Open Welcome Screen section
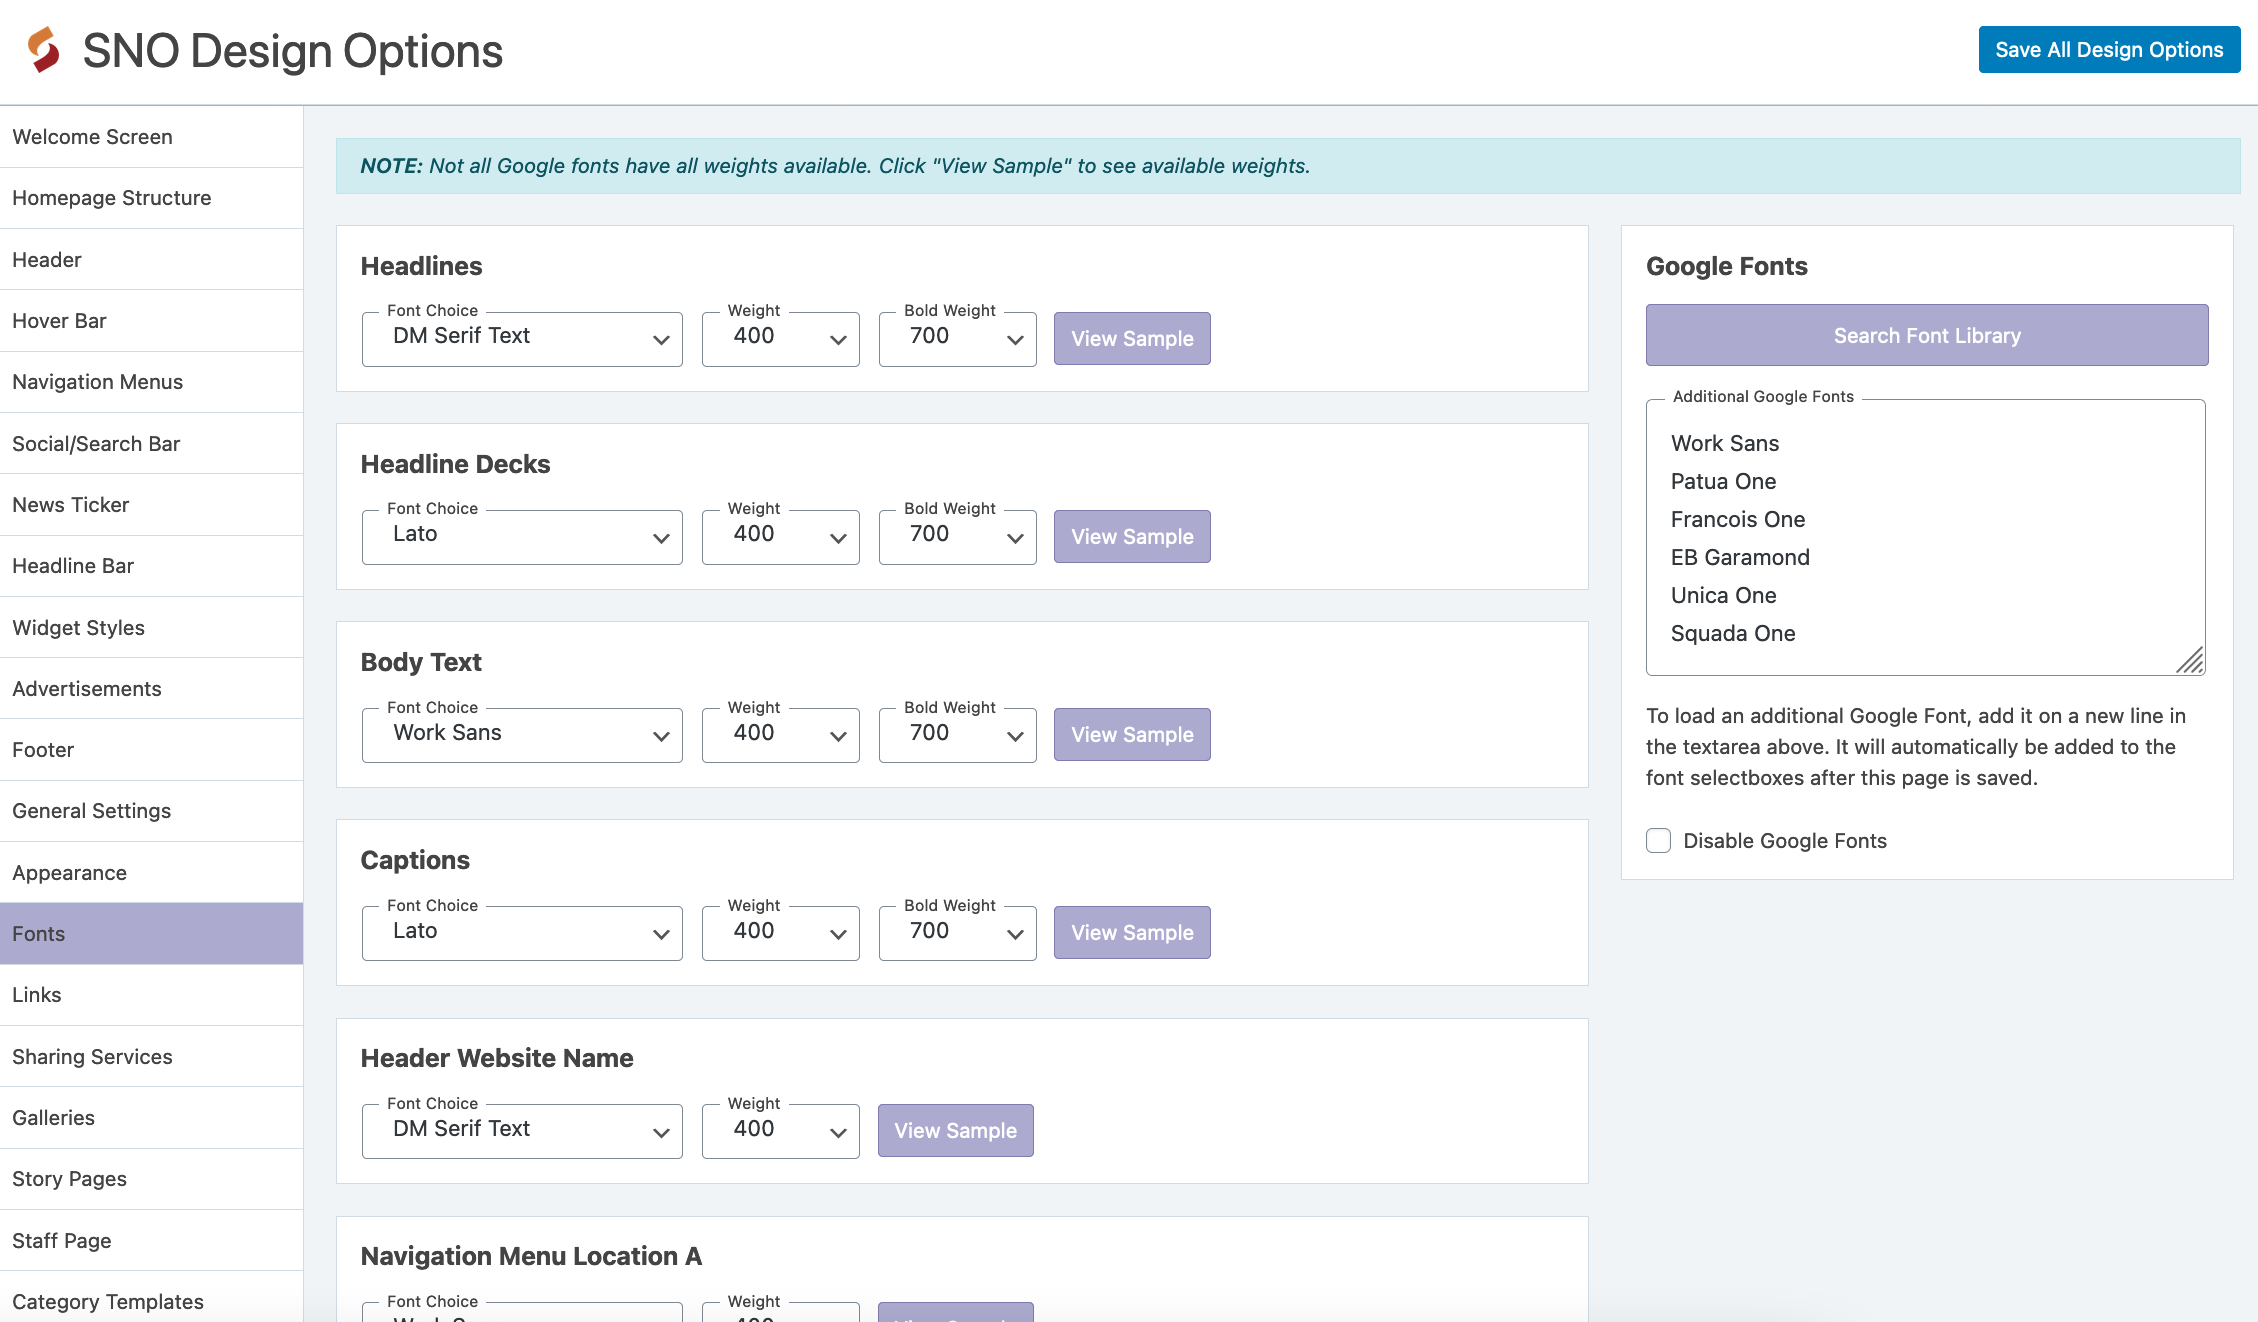Screen dimensions: 2258x1322 click(x=151, y=137)
